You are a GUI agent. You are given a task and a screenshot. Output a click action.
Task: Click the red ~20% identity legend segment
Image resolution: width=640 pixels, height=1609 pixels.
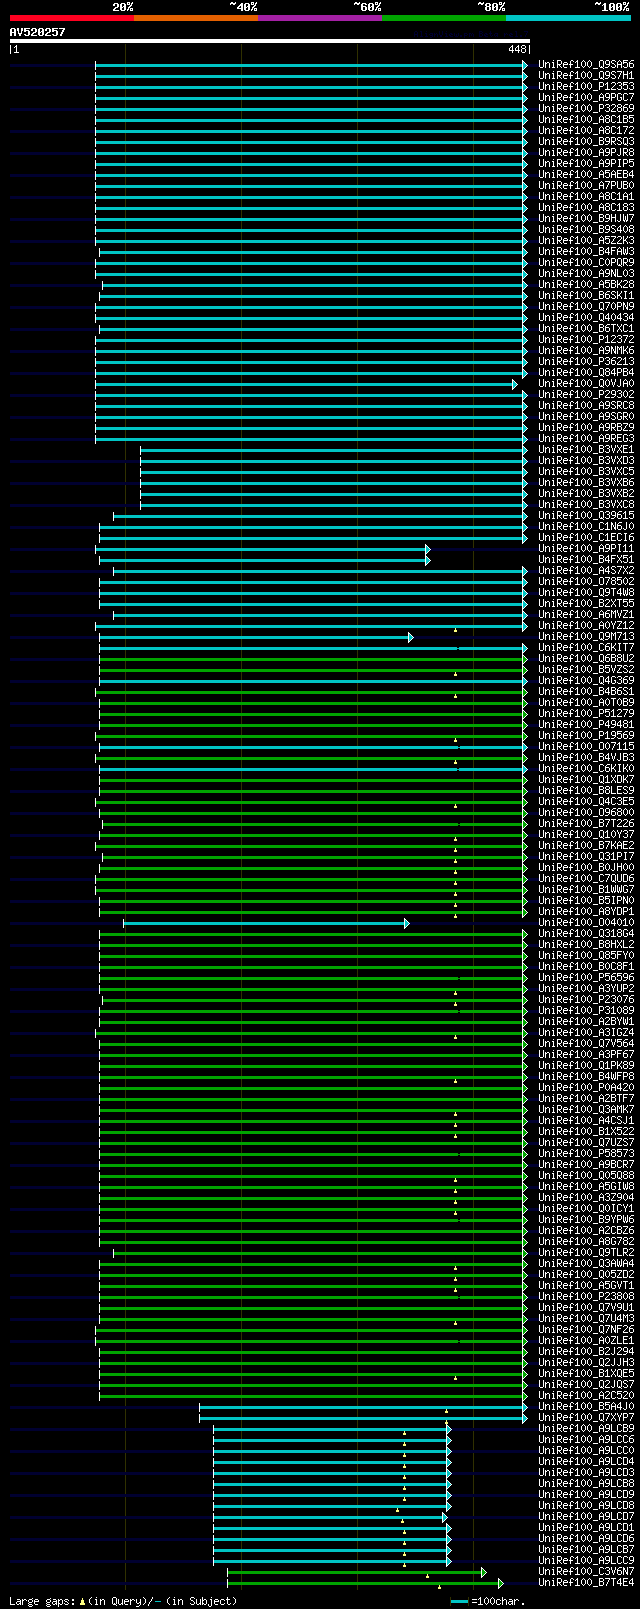(72, 18)
